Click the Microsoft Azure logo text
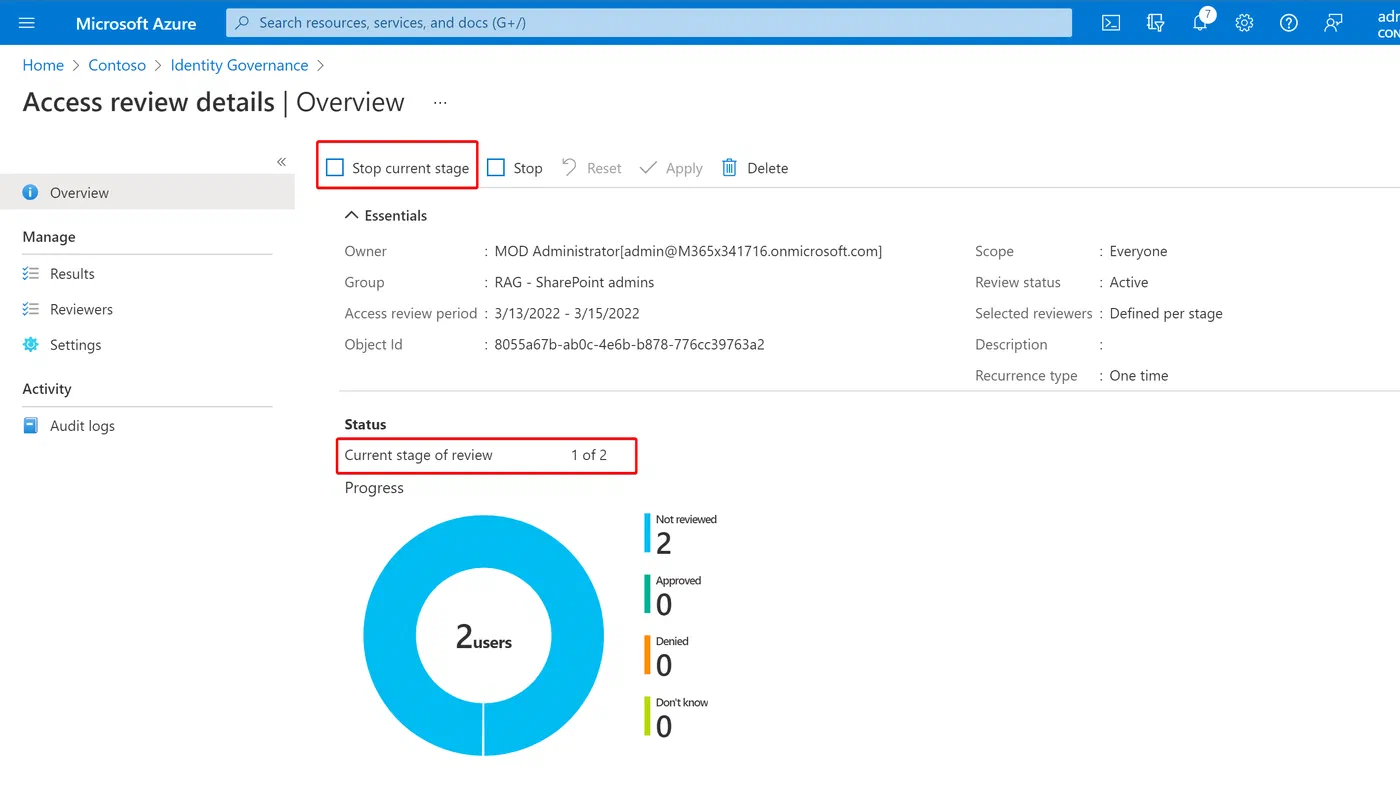The image size is (1400, 810). 136,23
